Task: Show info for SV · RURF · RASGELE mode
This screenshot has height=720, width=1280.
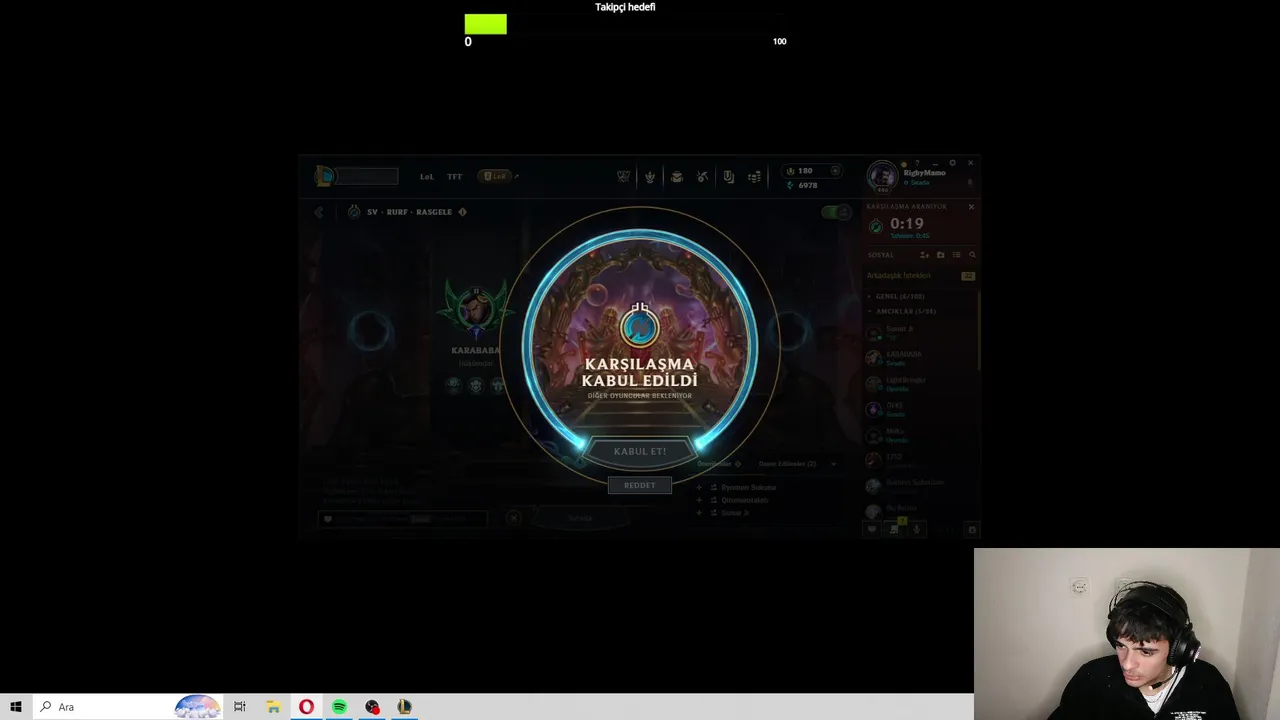Action: [462, 212]
